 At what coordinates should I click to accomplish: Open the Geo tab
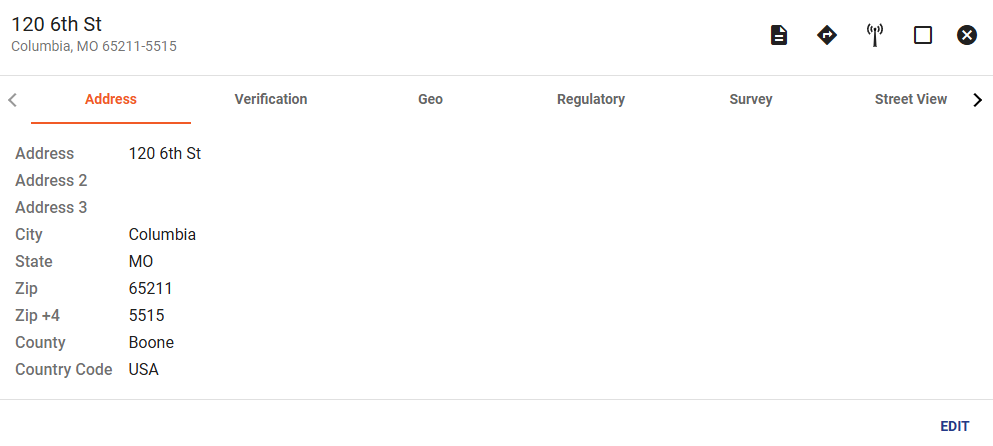click(430, 99)
